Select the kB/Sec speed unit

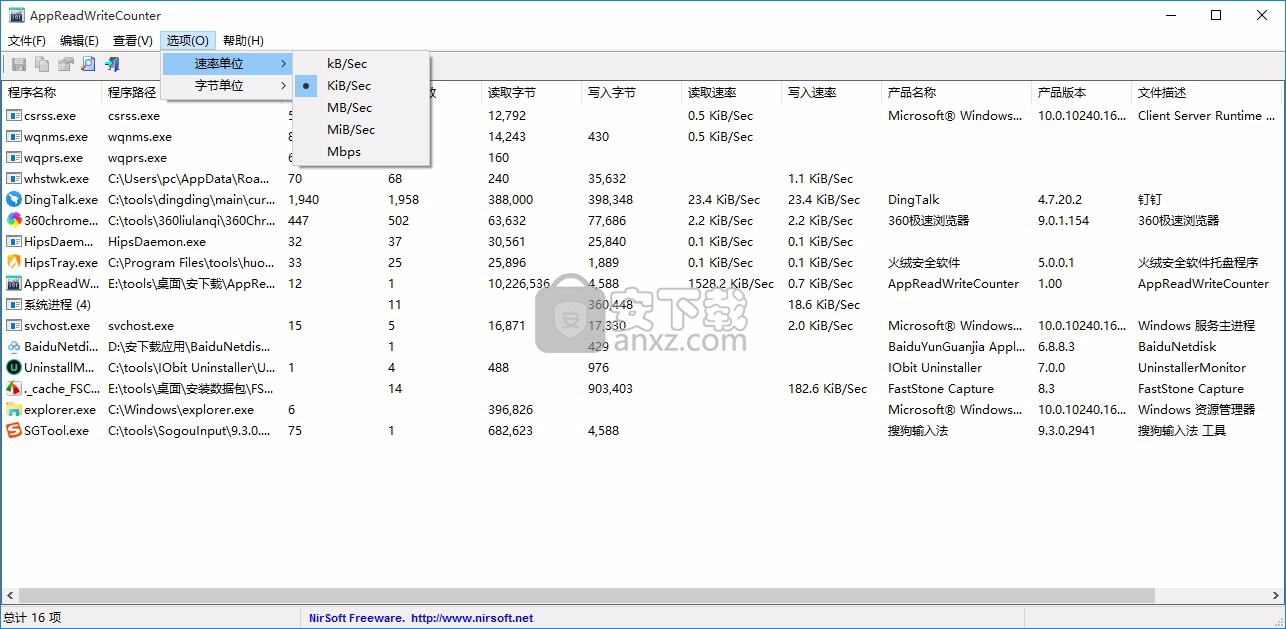pos(362,64)
